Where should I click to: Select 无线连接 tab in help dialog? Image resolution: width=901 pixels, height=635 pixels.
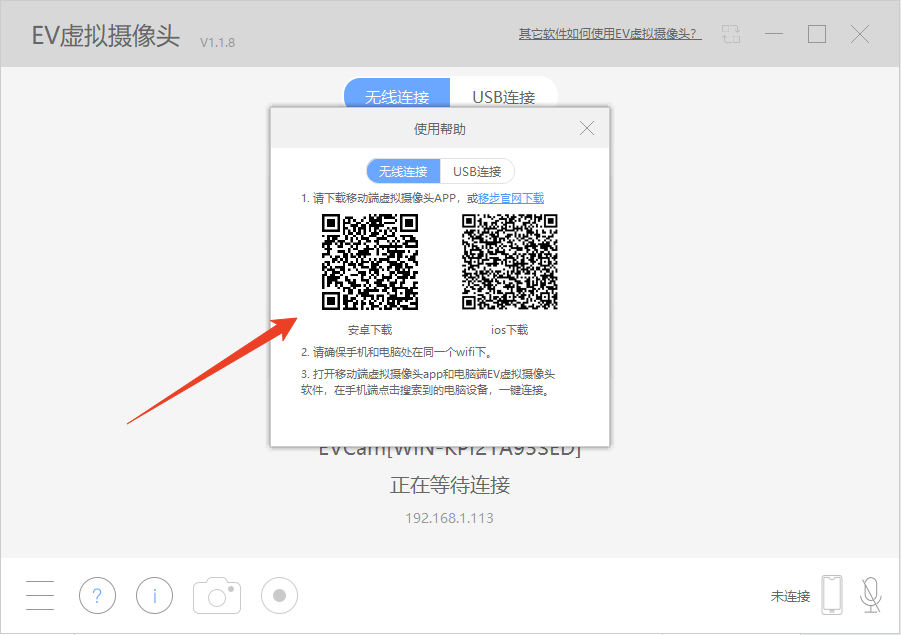403,171
